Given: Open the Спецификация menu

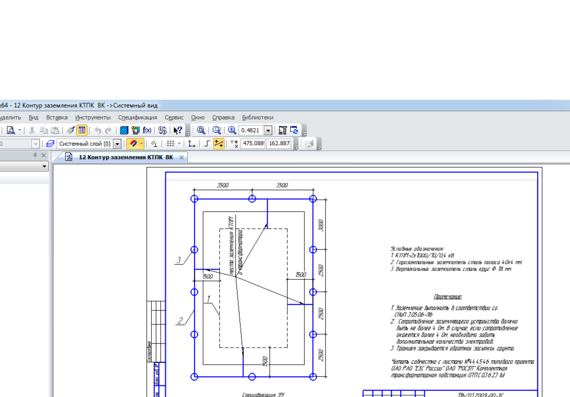Looking at the screenshot, I should click(137, 117).
